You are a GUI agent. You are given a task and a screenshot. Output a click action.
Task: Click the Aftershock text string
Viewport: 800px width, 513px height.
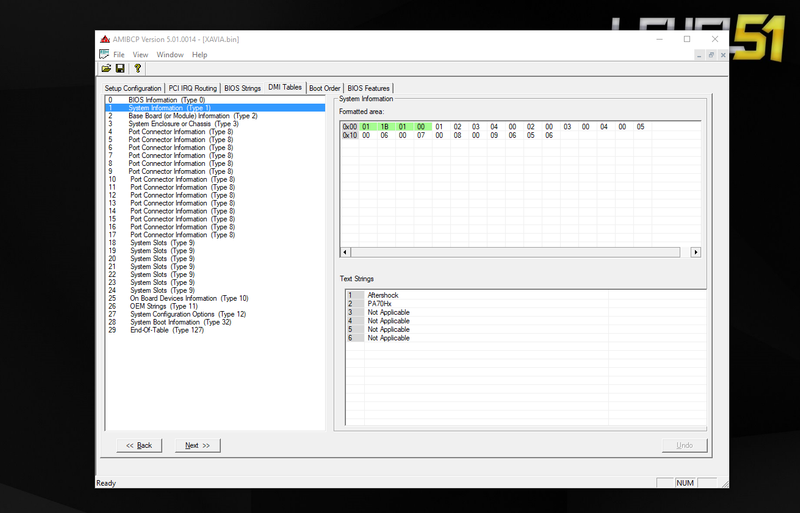tap(383, 295)
